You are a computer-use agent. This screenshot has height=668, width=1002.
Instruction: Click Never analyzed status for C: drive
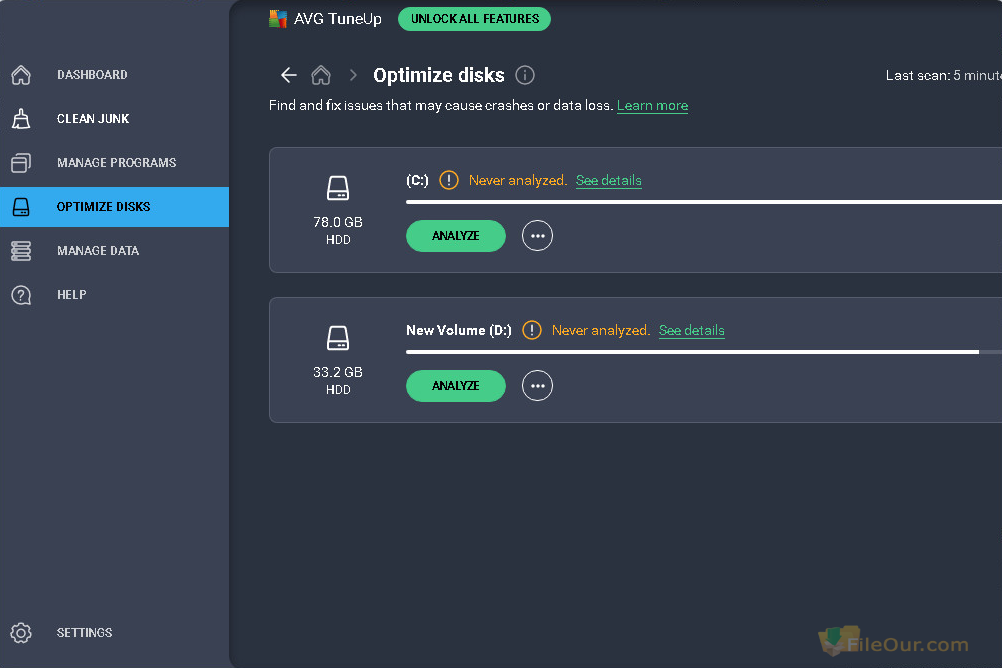point(518,181)
